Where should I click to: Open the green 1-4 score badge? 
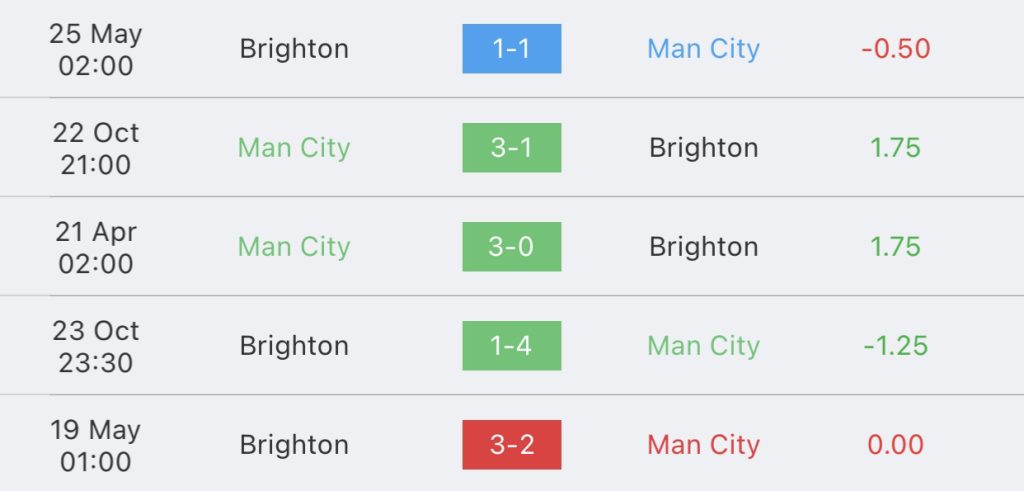(x=511, y=345)
